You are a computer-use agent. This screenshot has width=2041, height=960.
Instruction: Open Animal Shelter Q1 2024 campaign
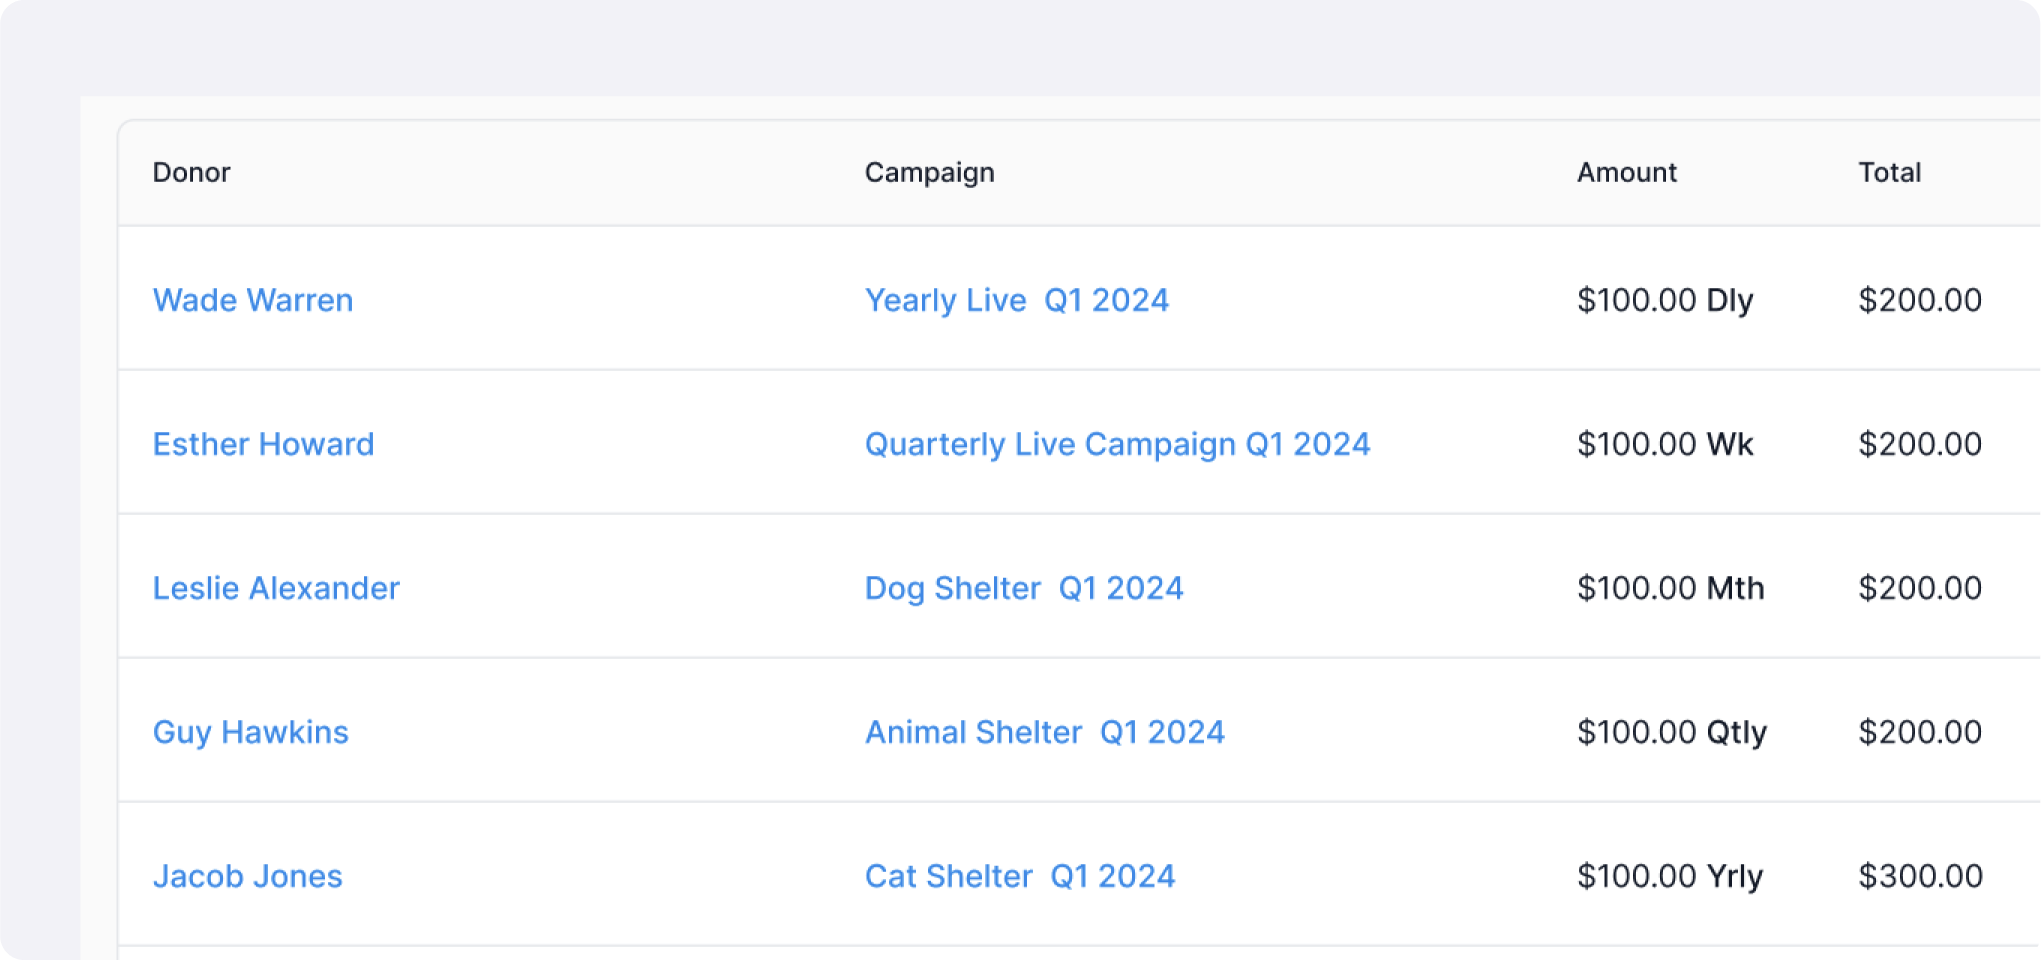pos(1044,732)
